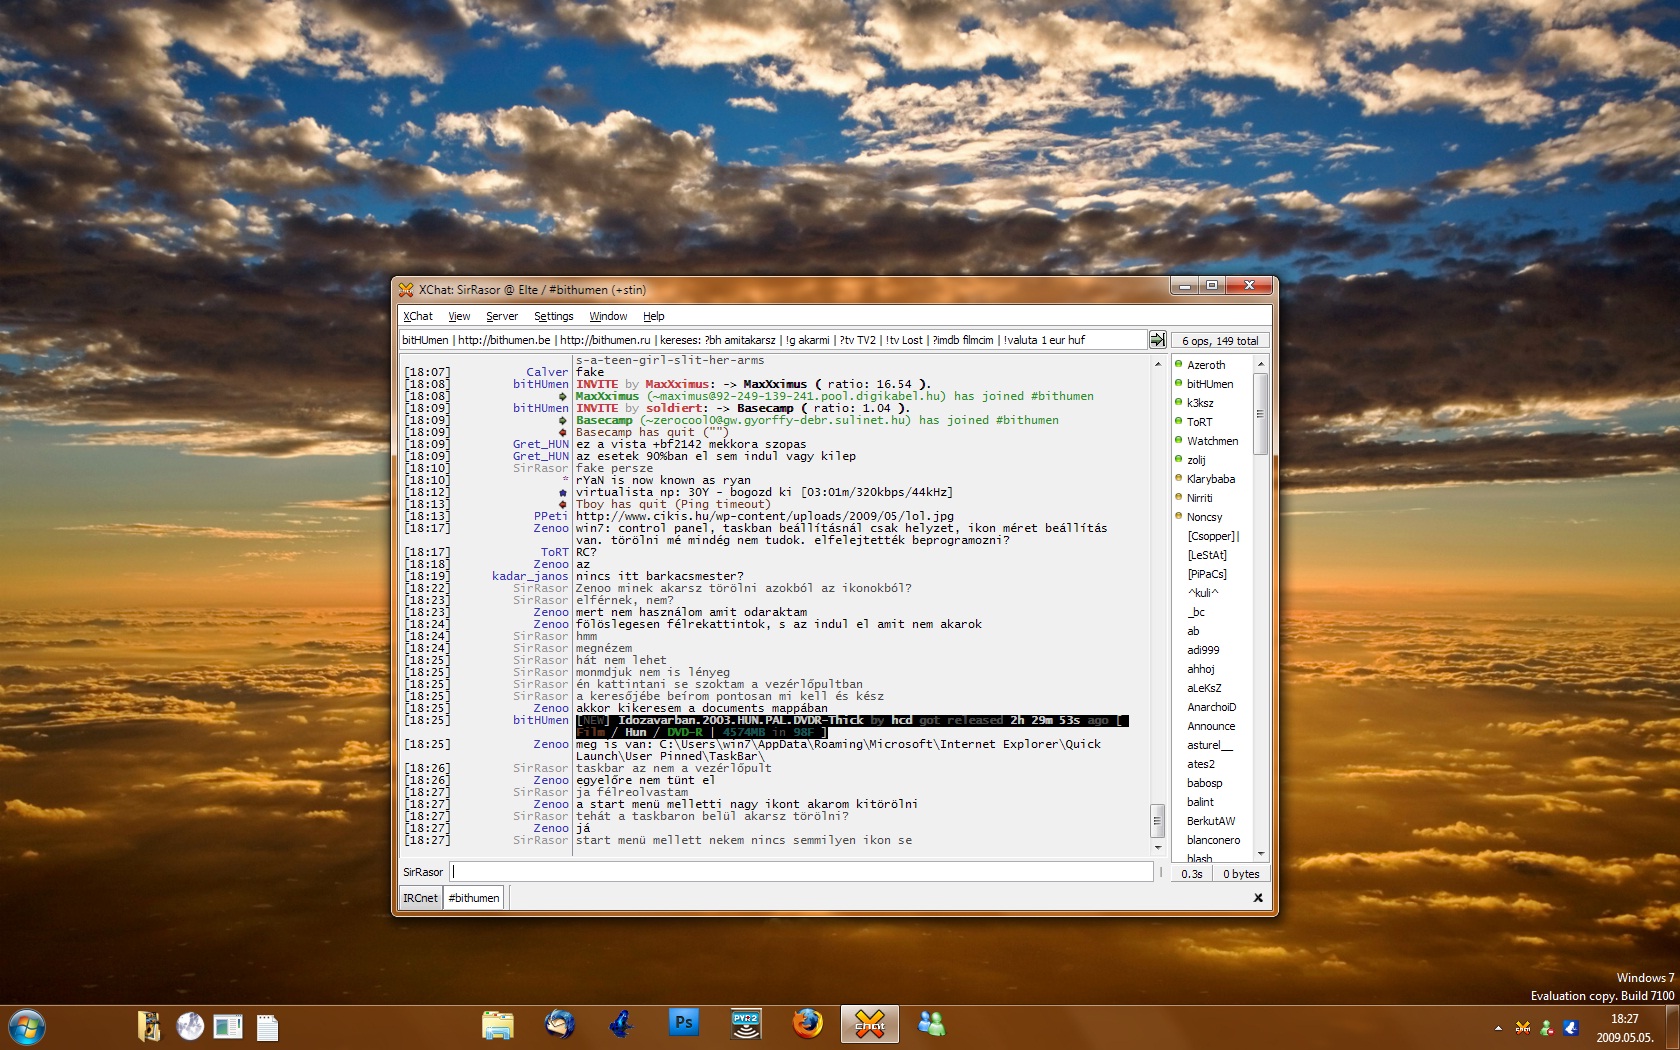
Task: Open the cikis.hu lol.jpg link
Action: [x=765, y=516]
